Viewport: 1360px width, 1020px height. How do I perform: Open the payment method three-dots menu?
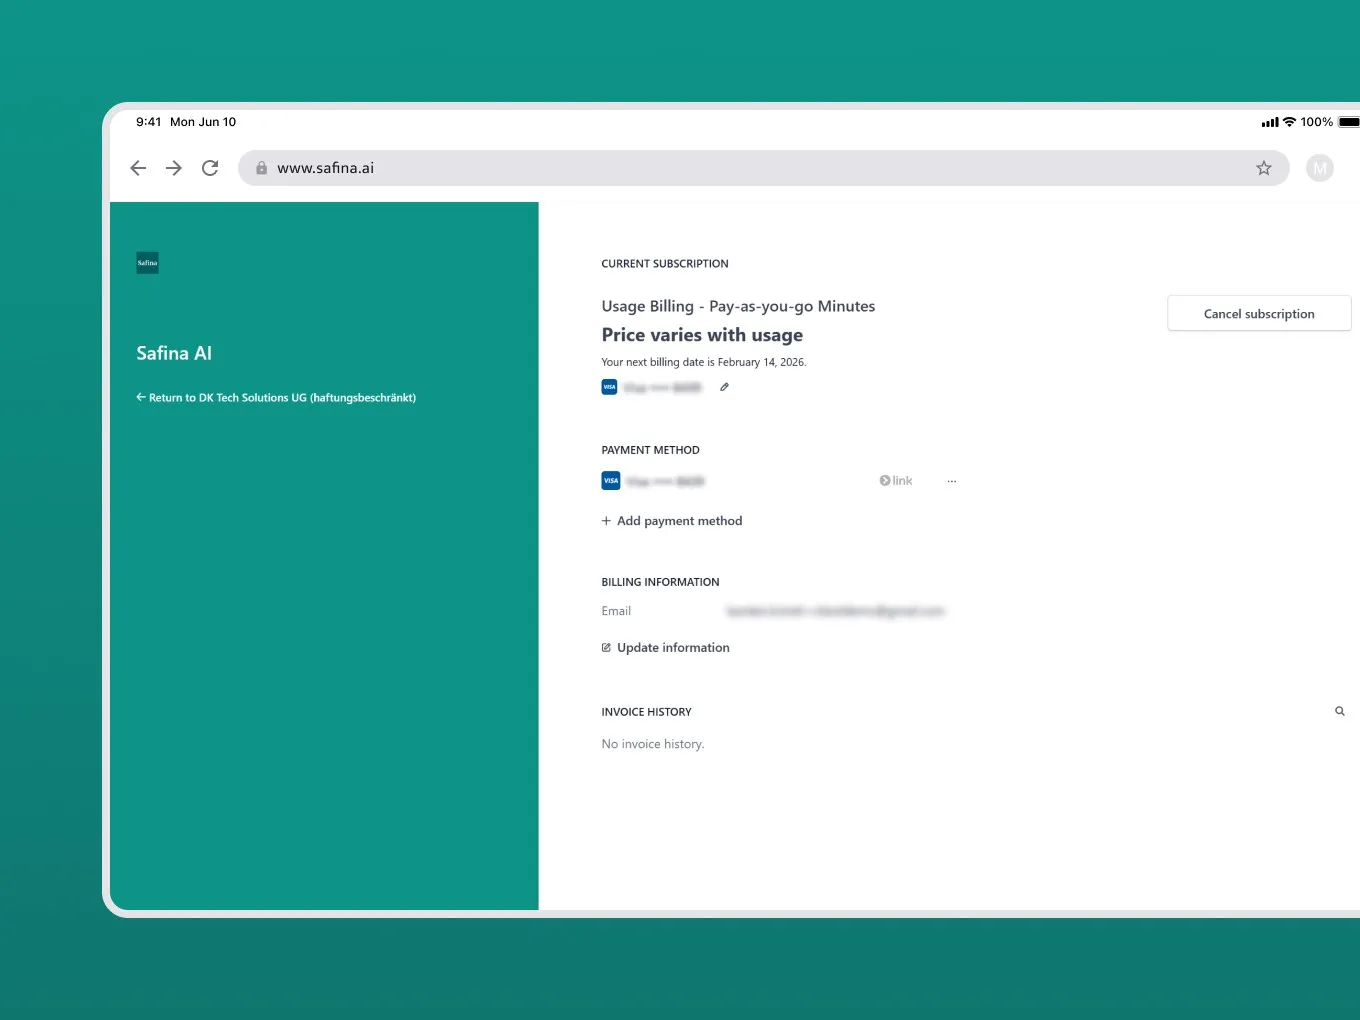(952, 481)
